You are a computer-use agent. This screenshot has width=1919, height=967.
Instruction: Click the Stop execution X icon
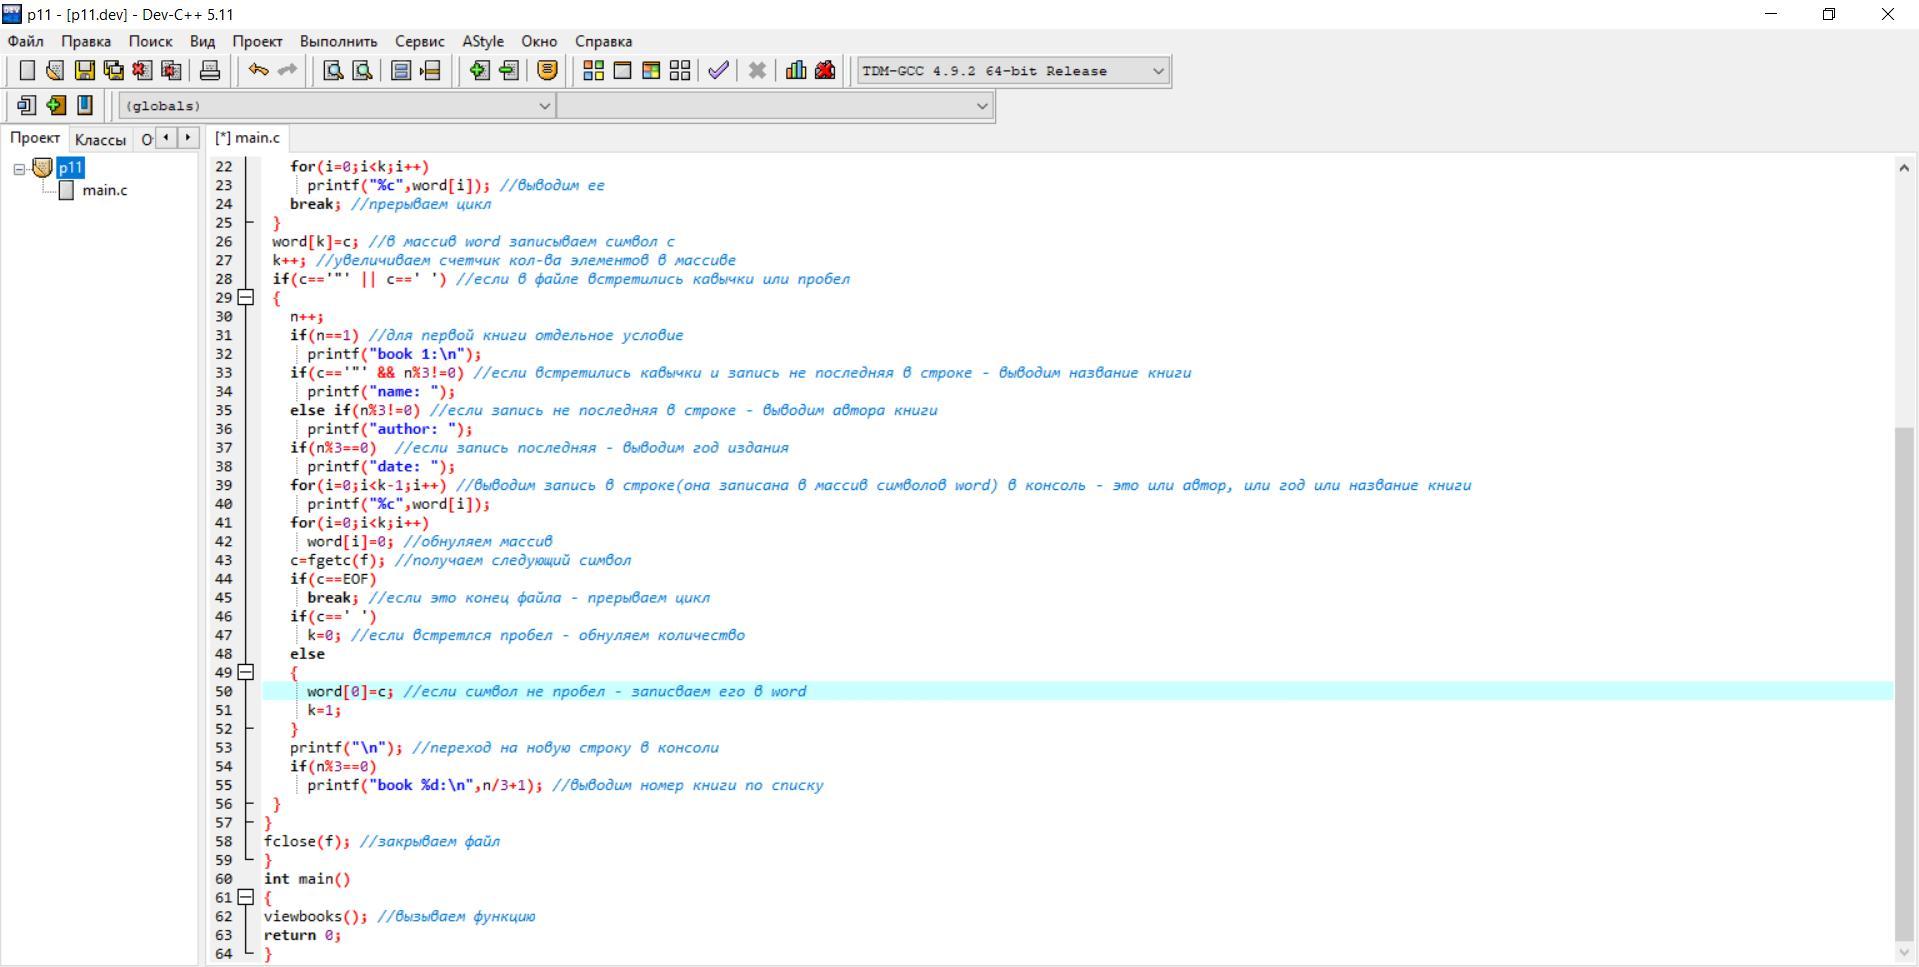coord(757,70)
